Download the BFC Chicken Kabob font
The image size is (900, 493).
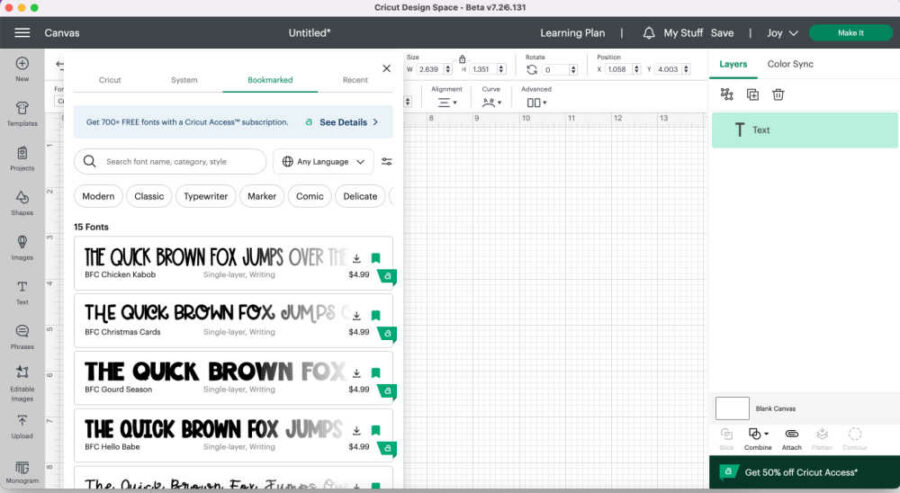point(356,258)
